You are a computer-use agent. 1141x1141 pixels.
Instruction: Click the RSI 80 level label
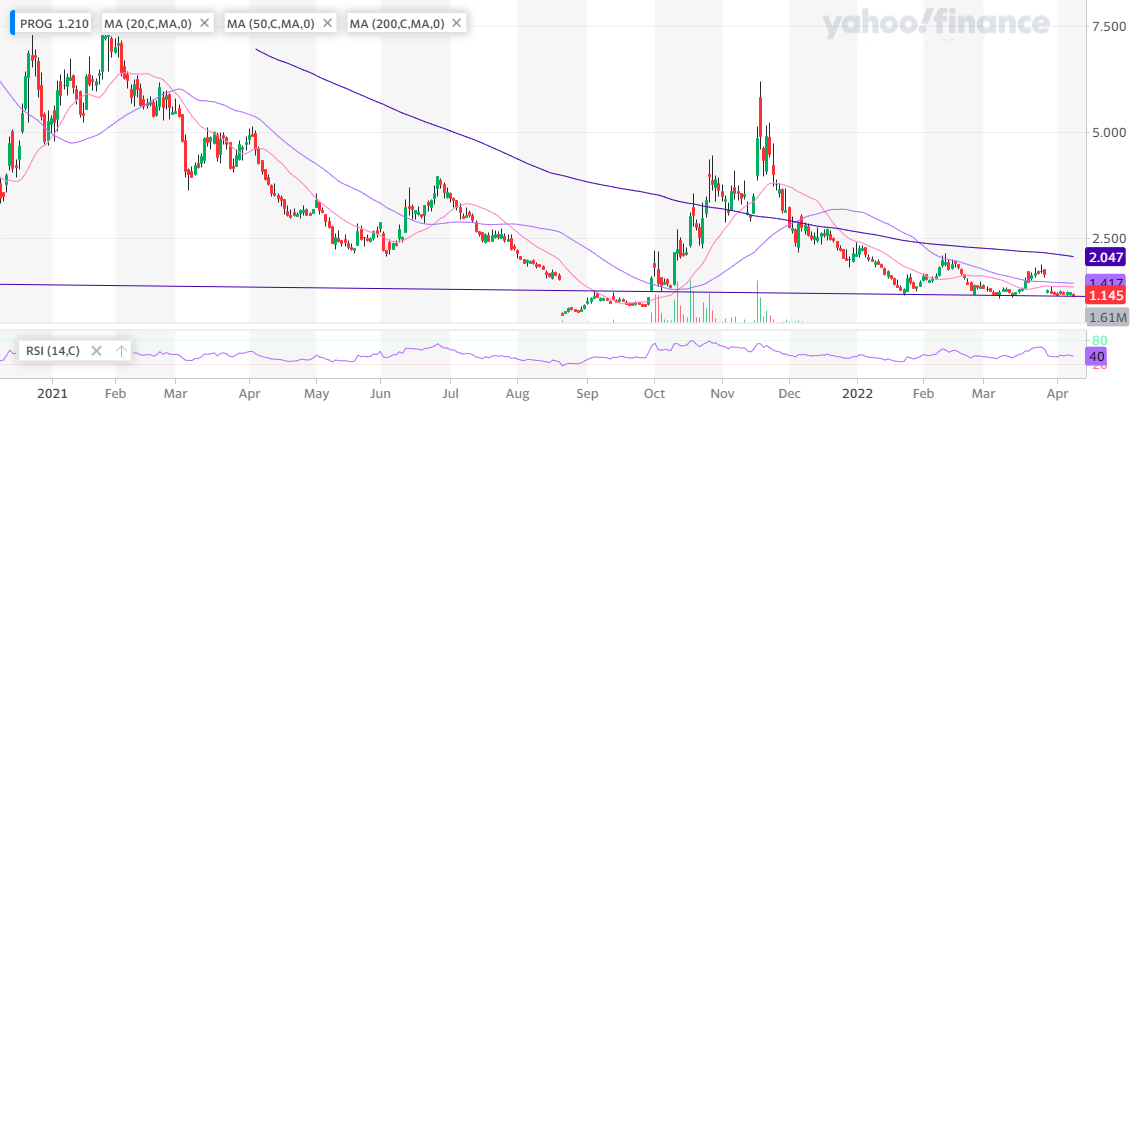coord(1099,340)
